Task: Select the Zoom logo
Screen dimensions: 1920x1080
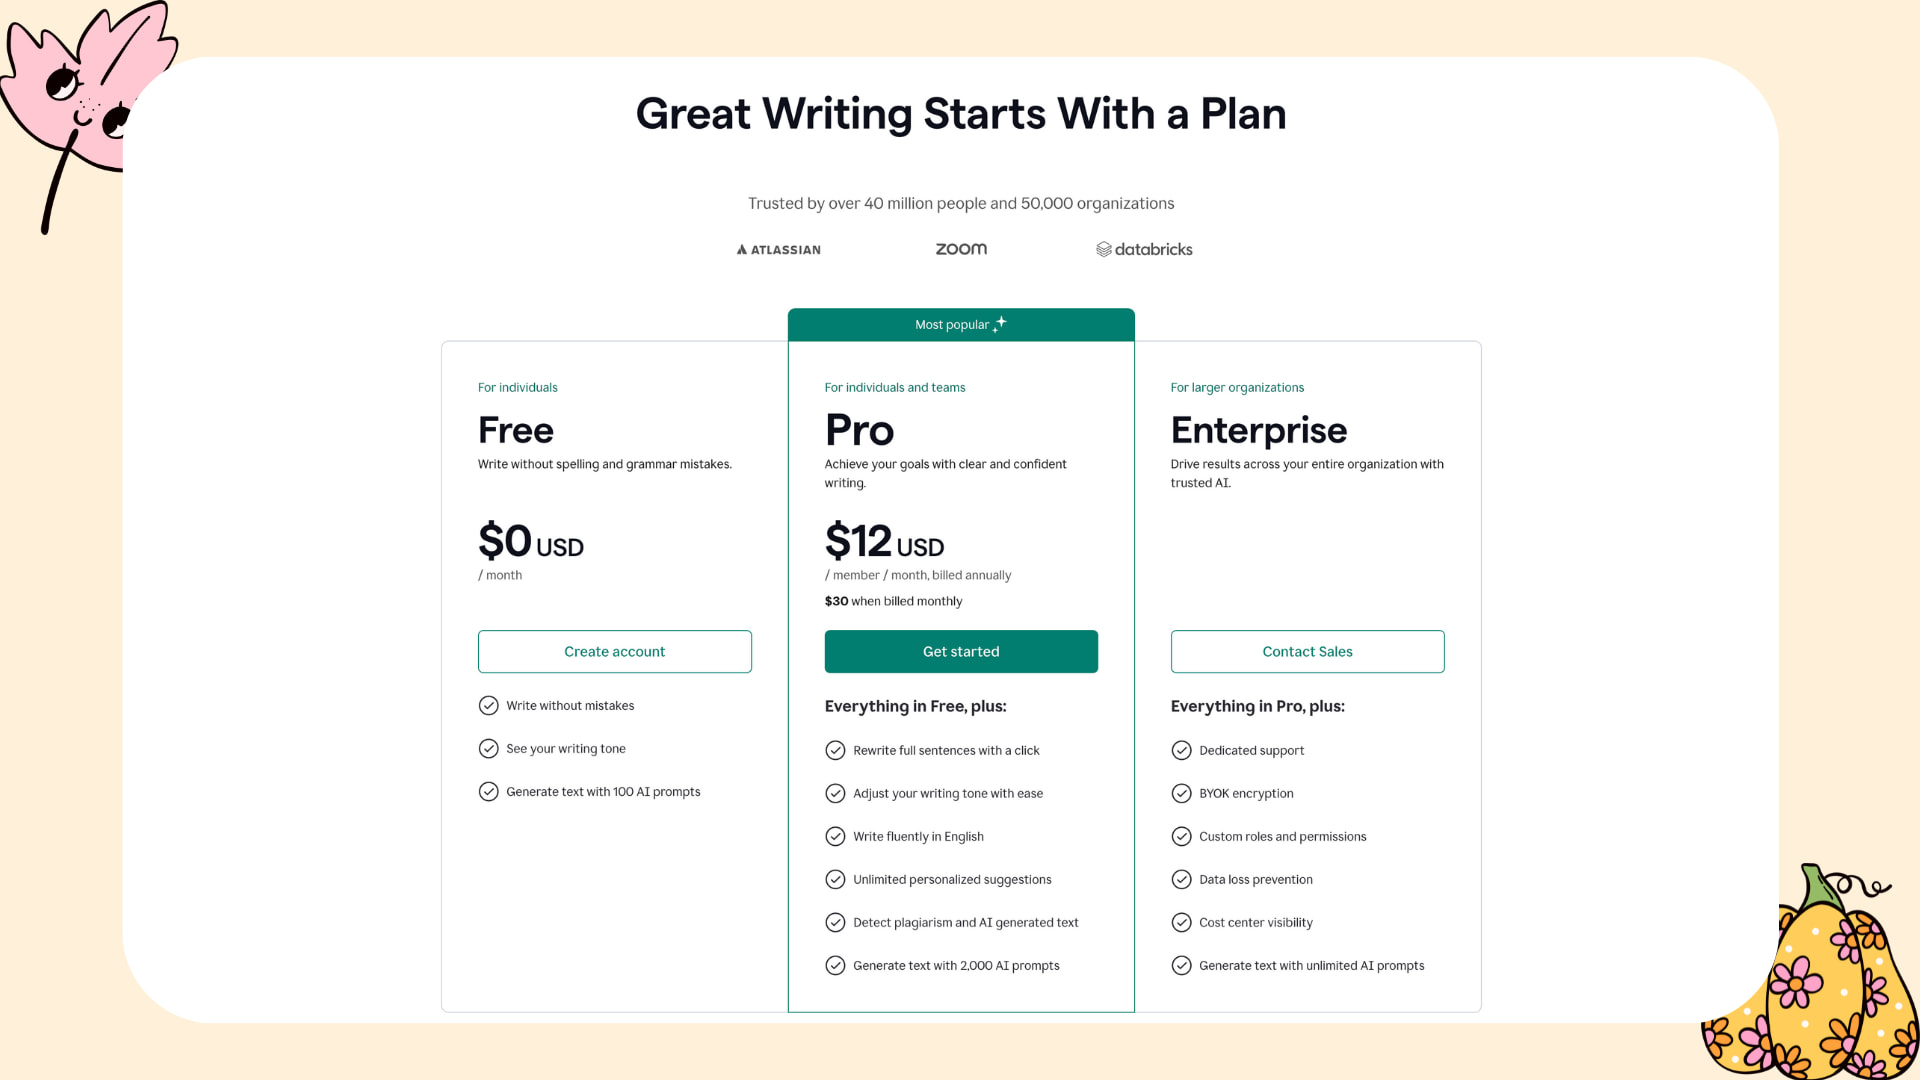Action: point(961,248)
